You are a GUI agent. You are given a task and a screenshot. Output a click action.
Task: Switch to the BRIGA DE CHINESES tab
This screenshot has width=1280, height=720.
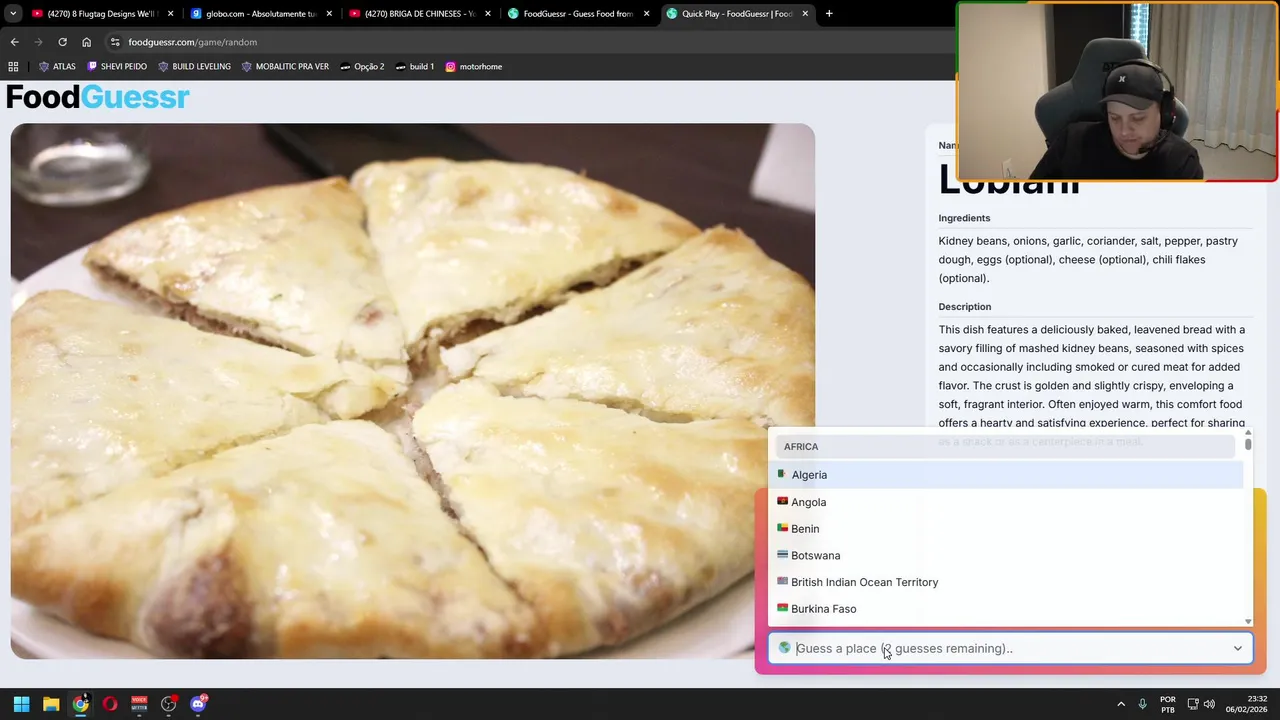click(418, 14)
